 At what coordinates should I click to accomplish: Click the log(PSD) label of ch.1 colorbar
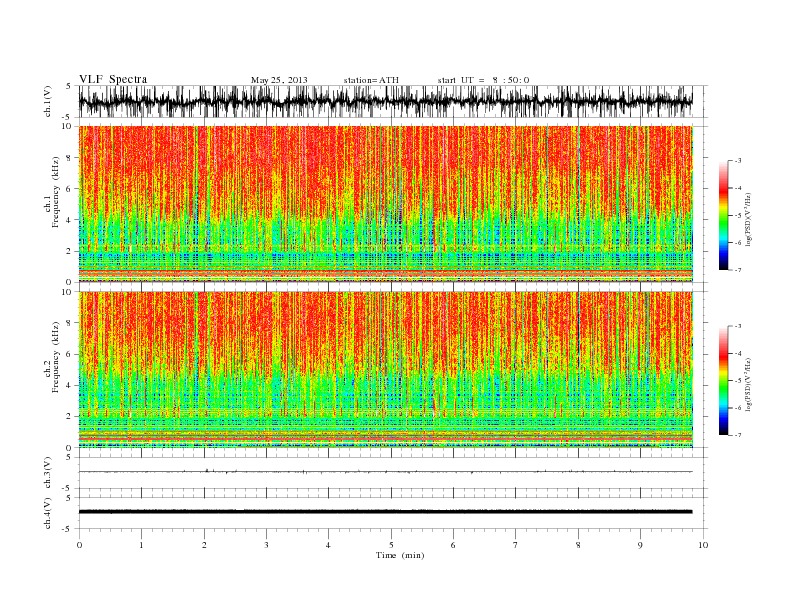point(748,220)
